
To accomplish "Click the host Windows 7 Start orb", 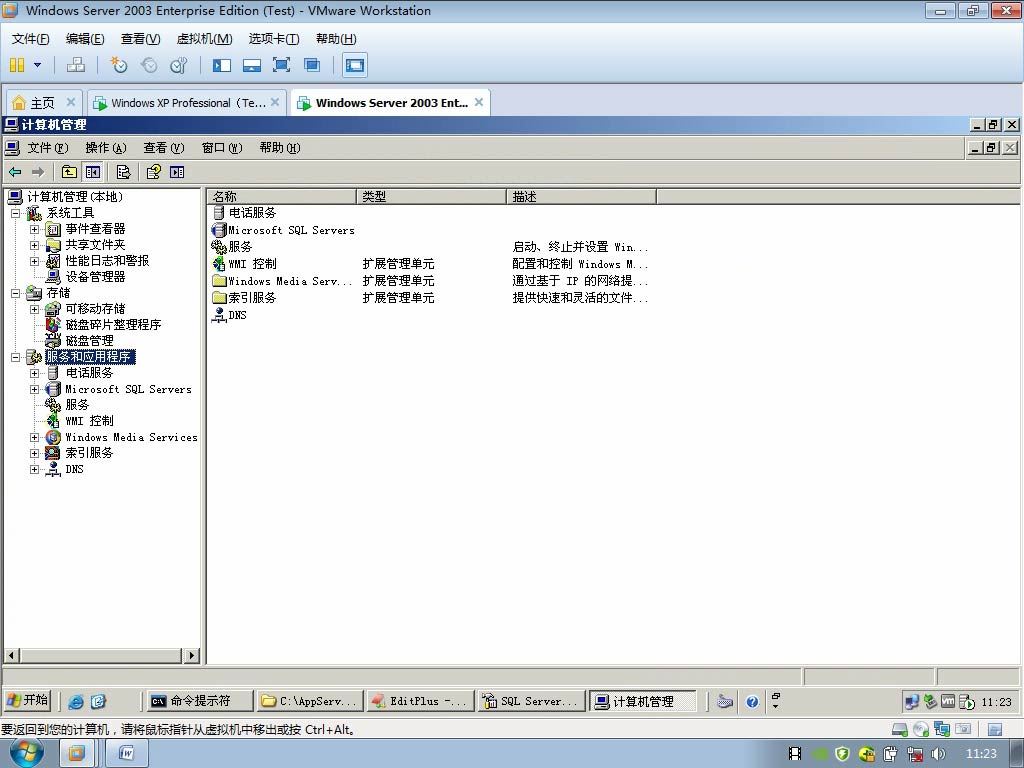I will tap(26, 753).
